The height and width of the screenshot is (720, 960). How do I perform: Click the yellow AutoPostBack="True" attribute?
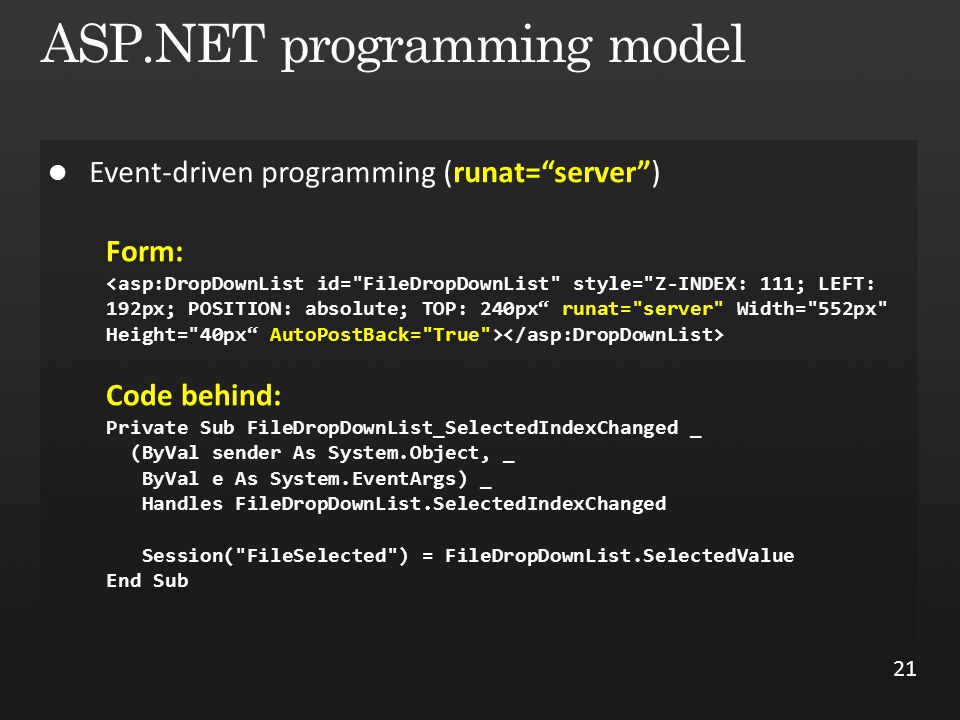[380, 335]
